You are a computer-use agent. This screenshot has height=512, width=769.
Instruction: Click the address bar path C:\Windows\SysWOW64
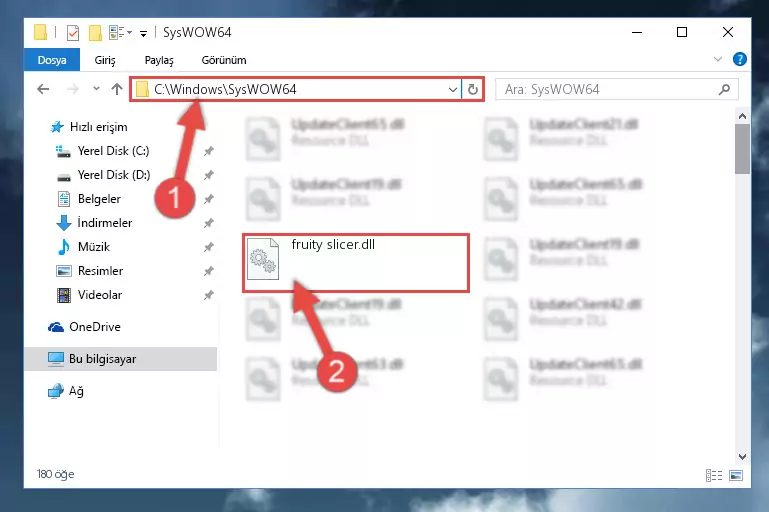[225, 89]
